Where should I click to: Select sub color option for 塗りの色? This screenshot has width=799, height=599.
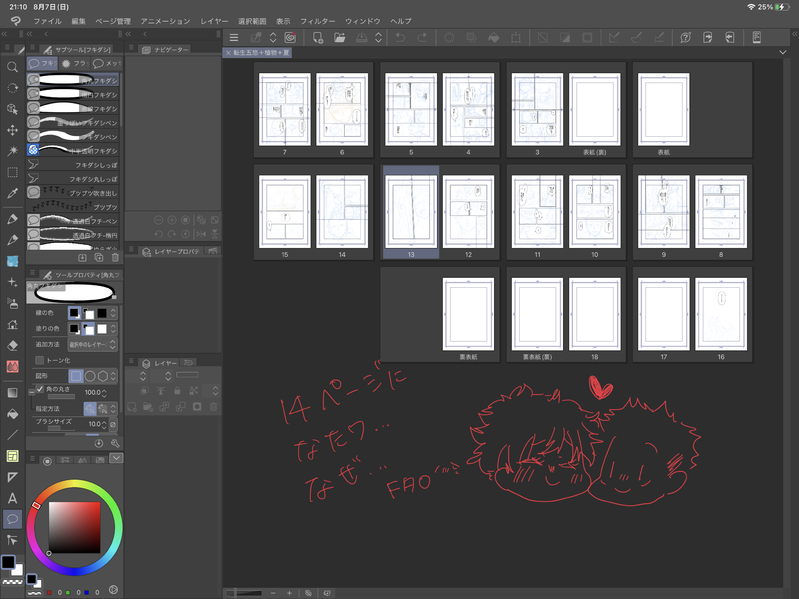coord(88,329)
